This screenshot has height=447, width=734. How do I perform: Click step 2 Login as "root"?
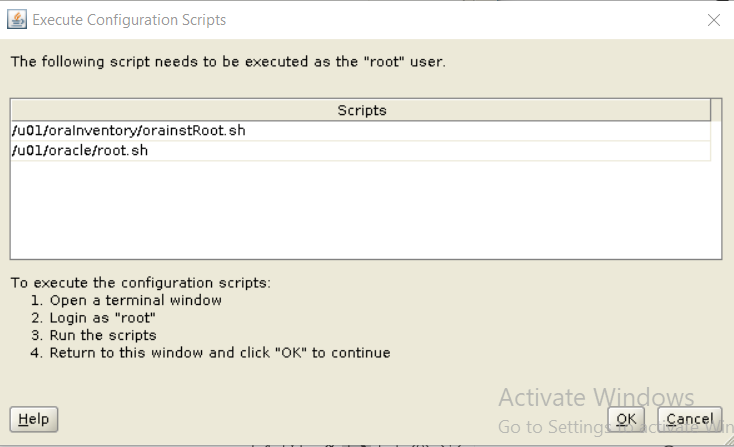[93, 318]
